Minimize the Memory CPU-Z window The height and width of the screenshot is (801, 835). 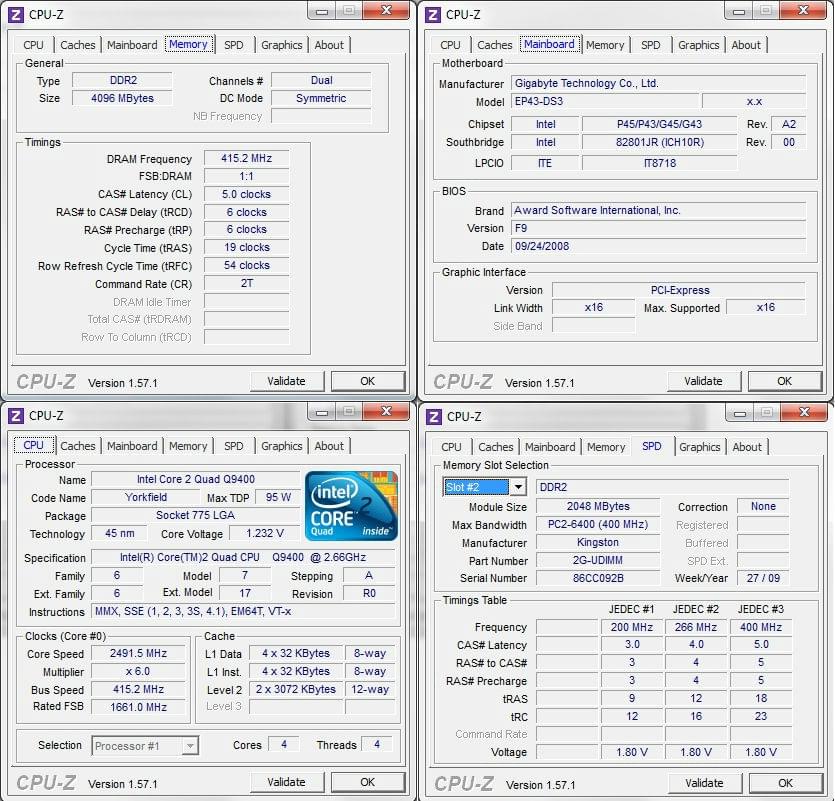tap(322, 11)
